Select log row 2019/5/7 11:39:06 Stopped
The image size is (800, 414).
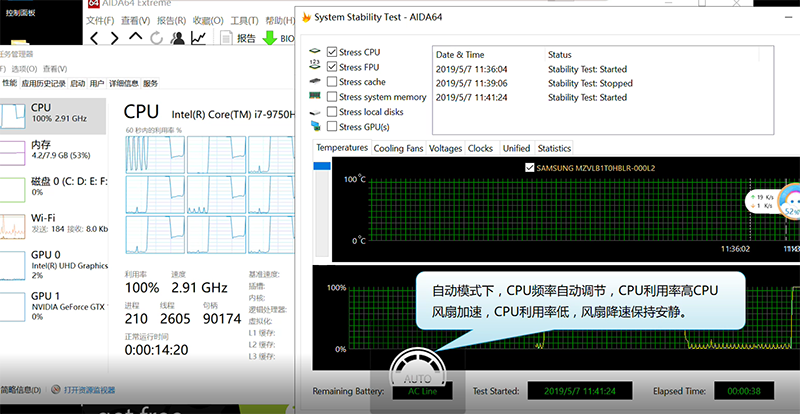point(603,83)
